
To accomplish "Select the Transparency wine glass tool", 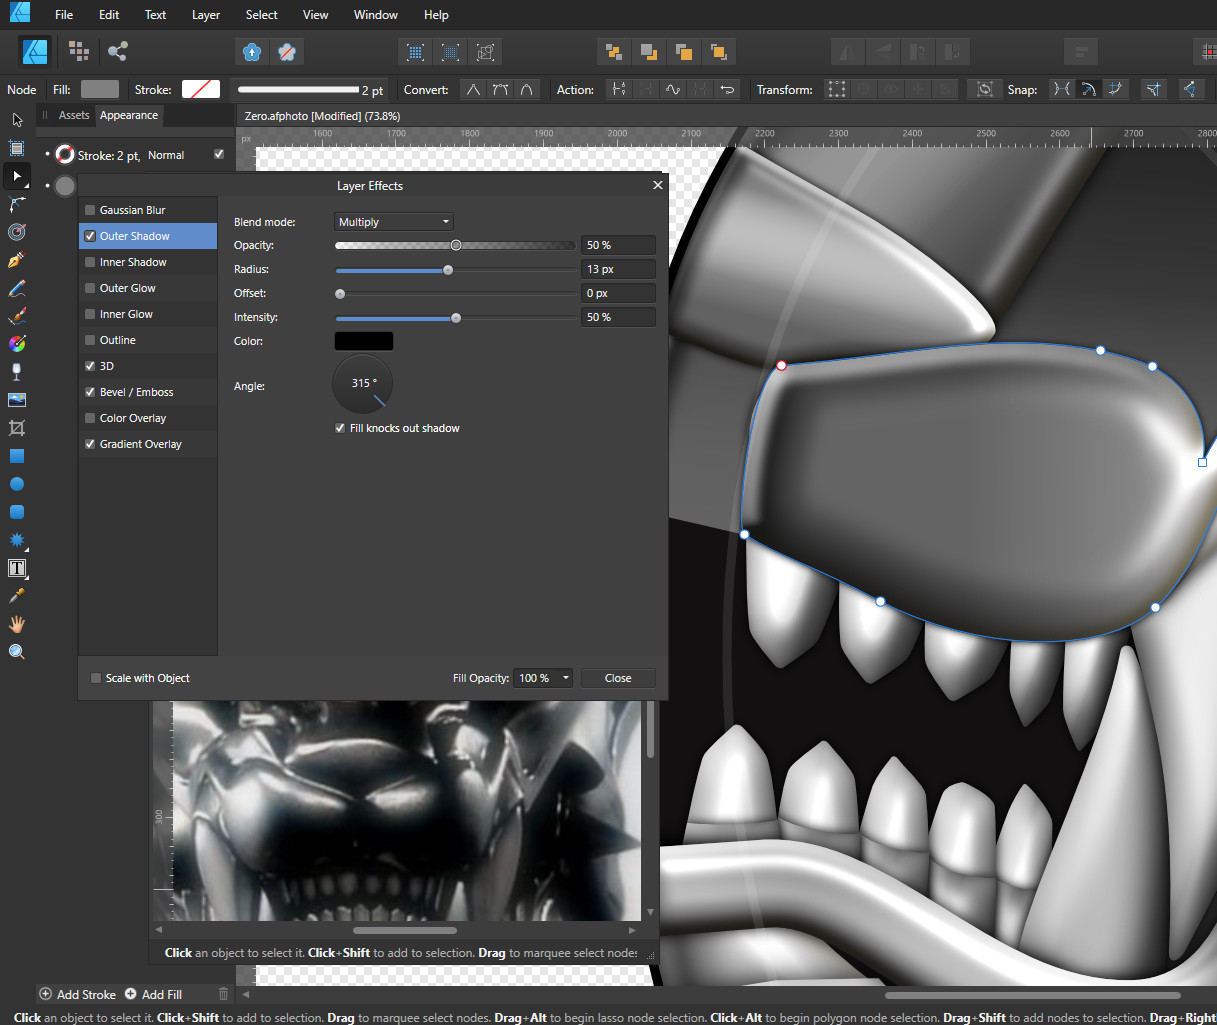I will [x=16, y=372].
